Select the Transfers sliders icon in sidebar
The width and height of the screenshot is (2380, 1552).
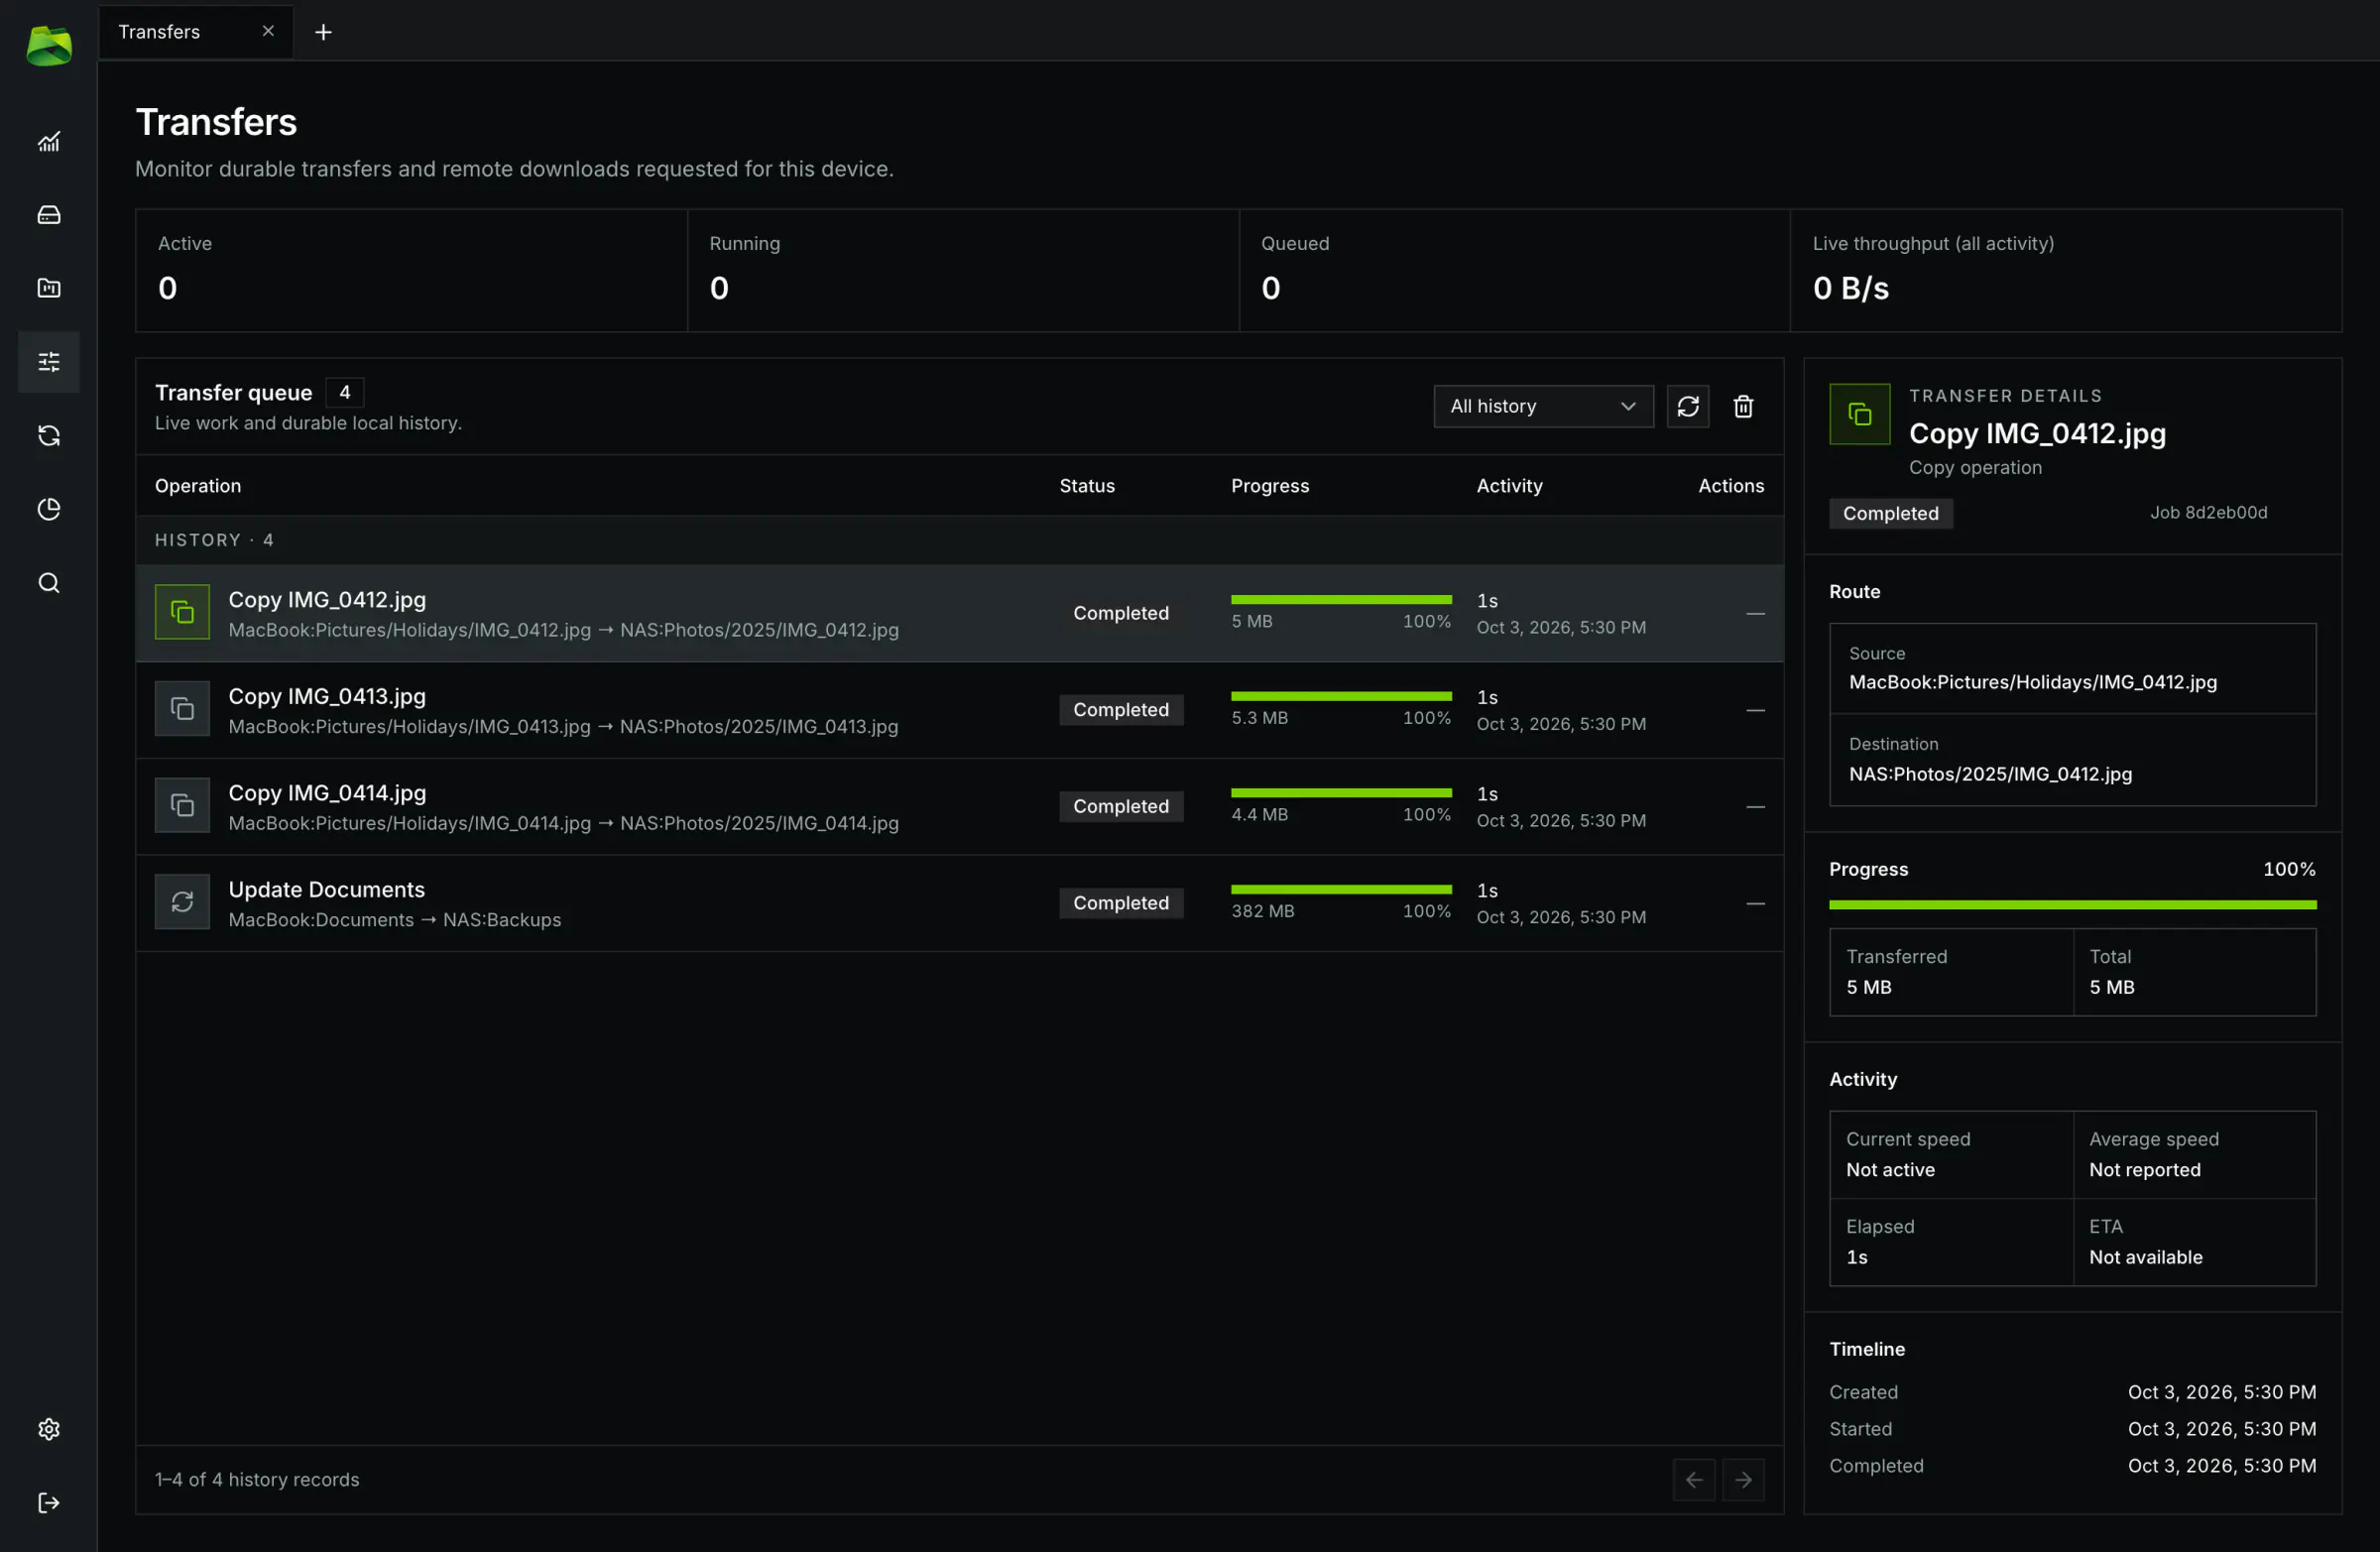(x=48, y=361)
